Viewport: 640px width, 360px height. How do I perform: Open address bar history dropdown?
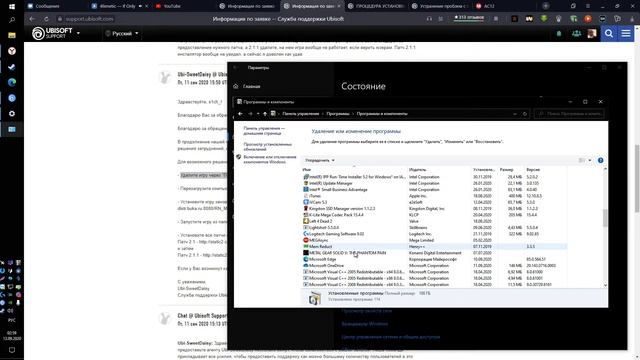[x=515, y=114]
